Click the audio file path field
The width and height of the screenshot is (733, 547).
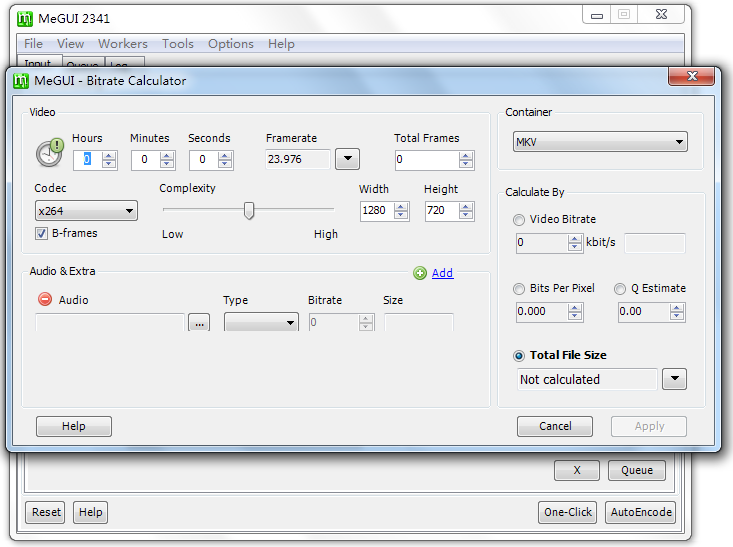point(110,323)
